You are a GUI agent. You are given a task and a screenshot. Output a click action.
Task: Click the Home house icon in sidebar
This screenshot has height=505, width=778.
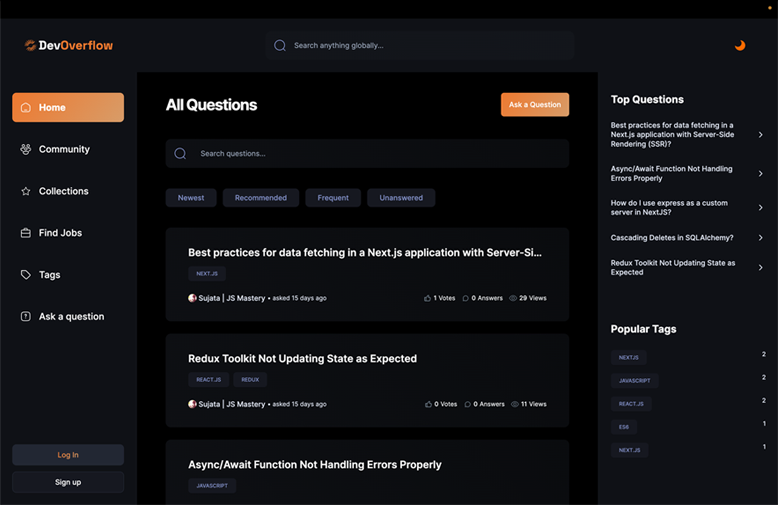click(26, 108)
